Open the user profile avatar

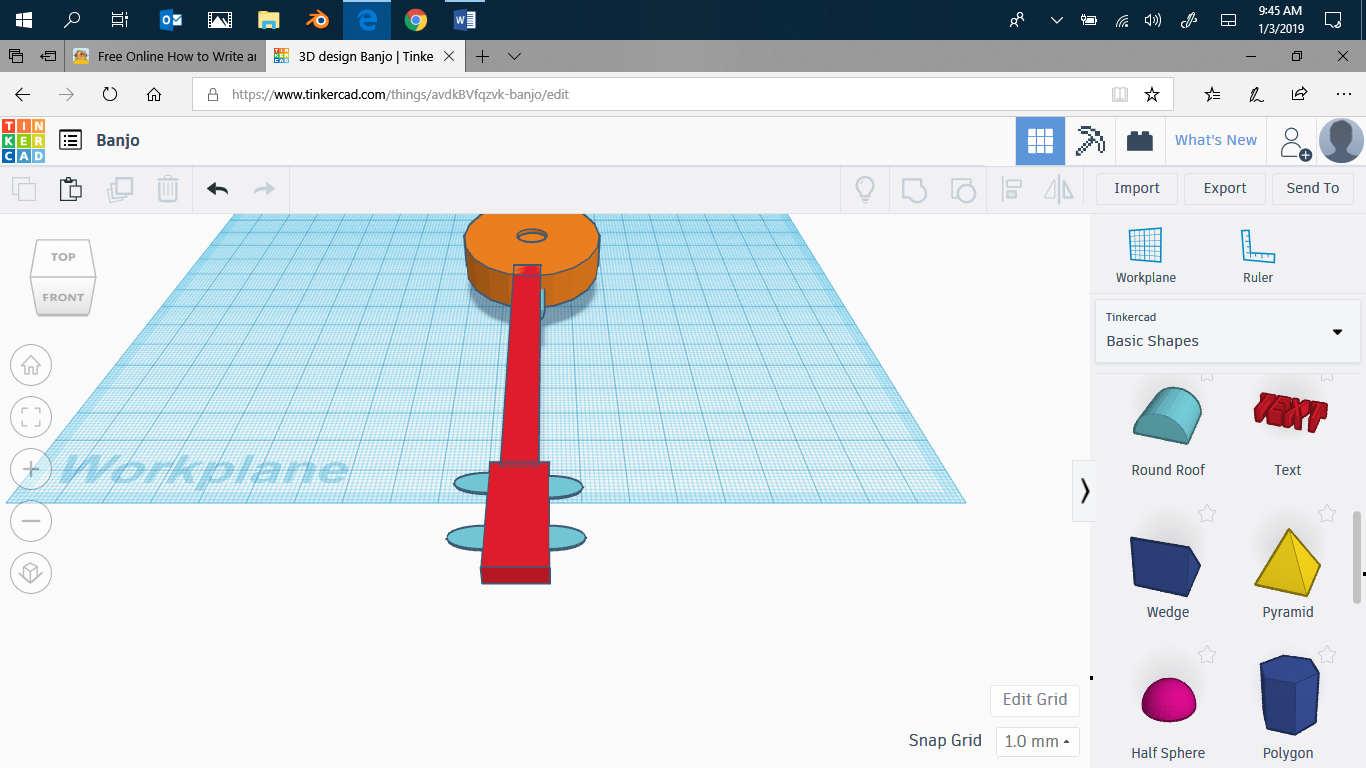(x=1341, y=141)
